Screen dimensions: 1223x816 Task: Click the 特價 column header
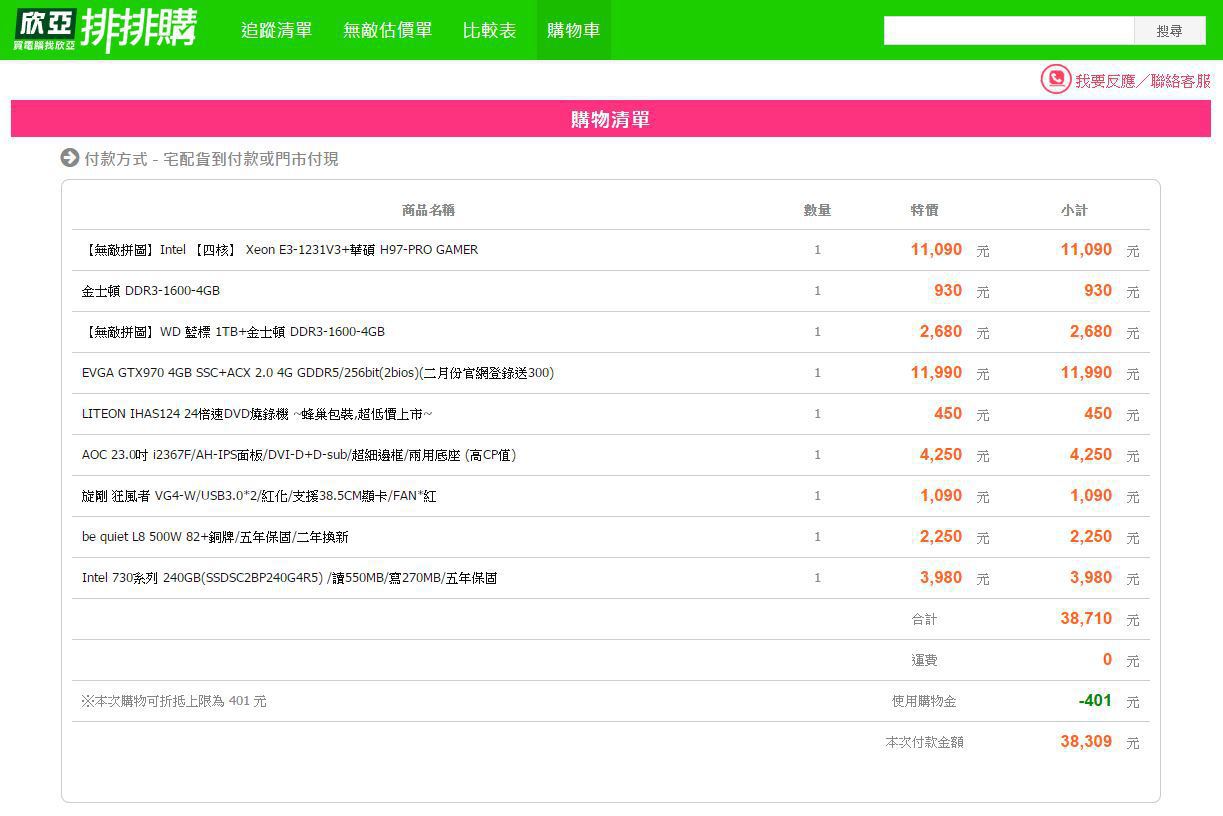(924, 210)
